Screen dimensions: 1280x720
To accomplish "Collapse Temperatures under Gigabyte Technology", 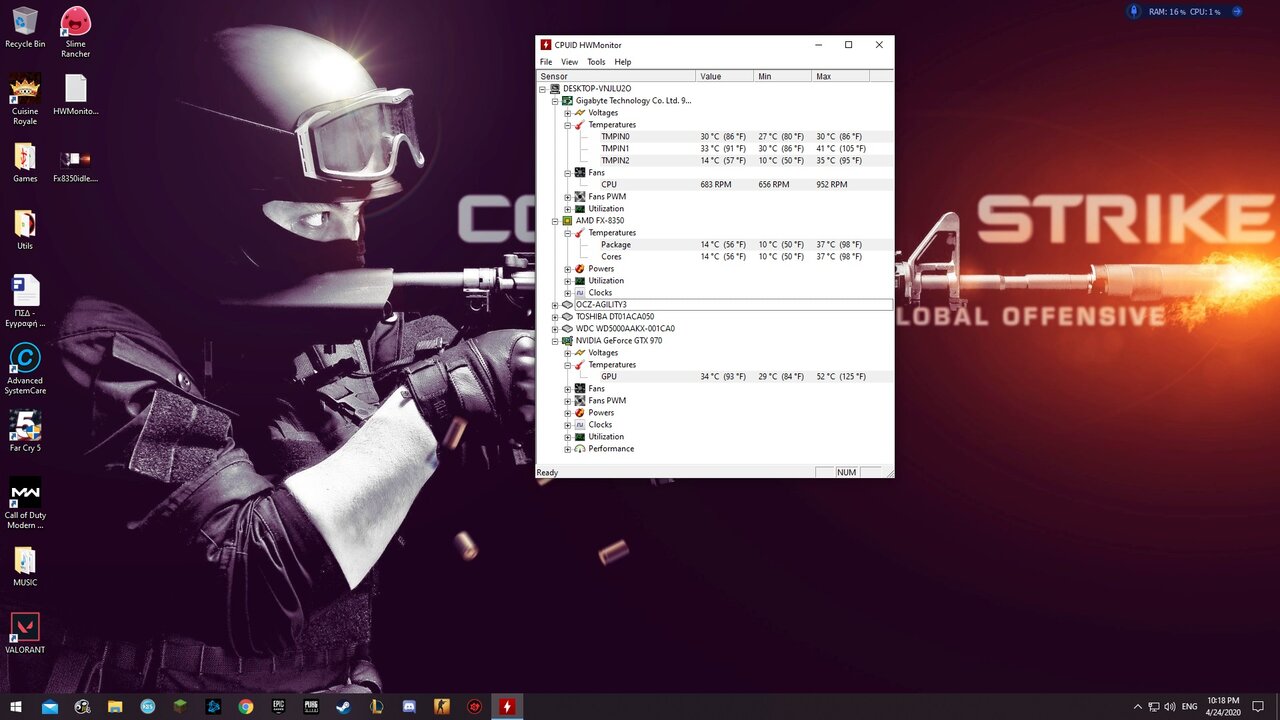I will pyautogui.click(x=567, y=125).
